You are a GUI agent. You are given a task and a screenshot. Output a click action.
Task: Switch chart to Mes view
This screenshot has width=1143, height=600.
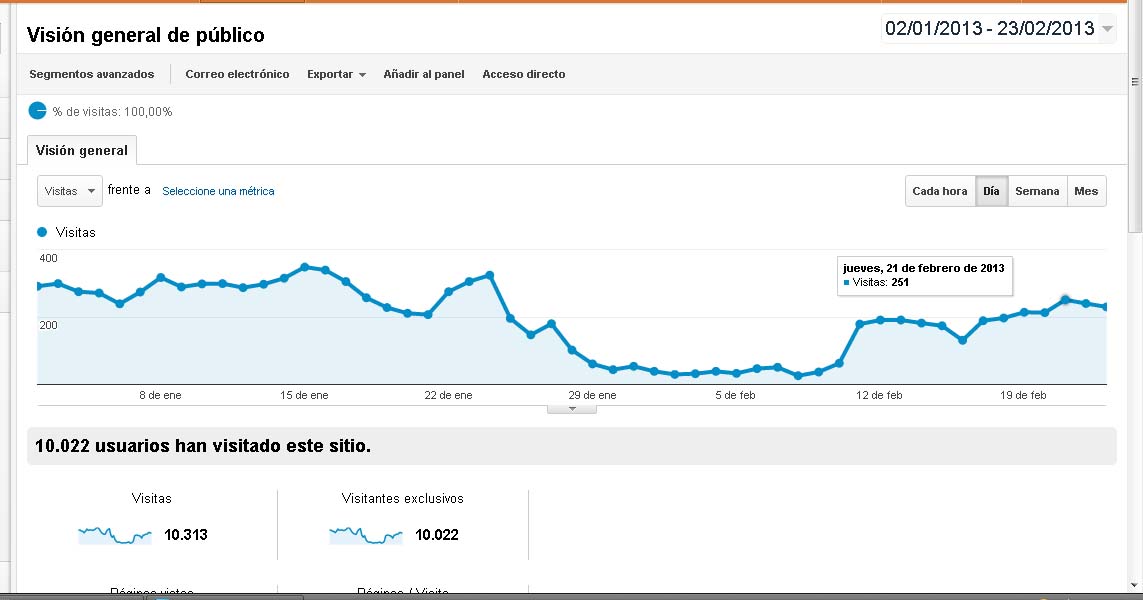[x=1086, y=191]
